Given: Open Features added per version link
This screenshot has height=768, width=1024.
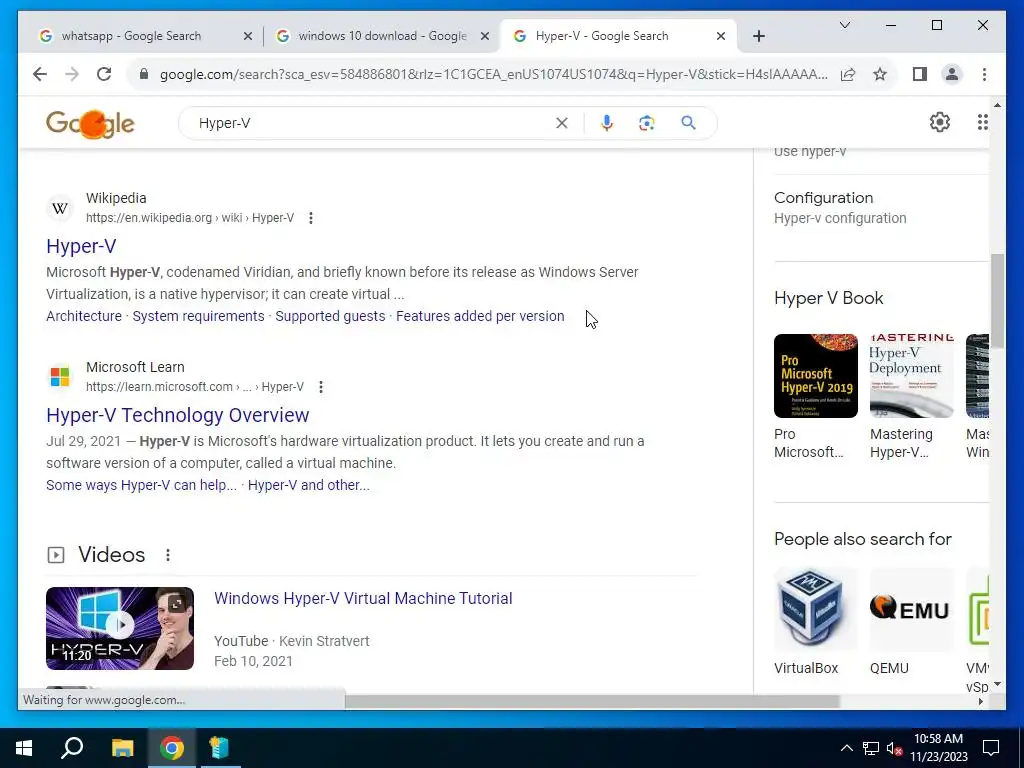Looking at the screenshot, I should coord(480,316).
